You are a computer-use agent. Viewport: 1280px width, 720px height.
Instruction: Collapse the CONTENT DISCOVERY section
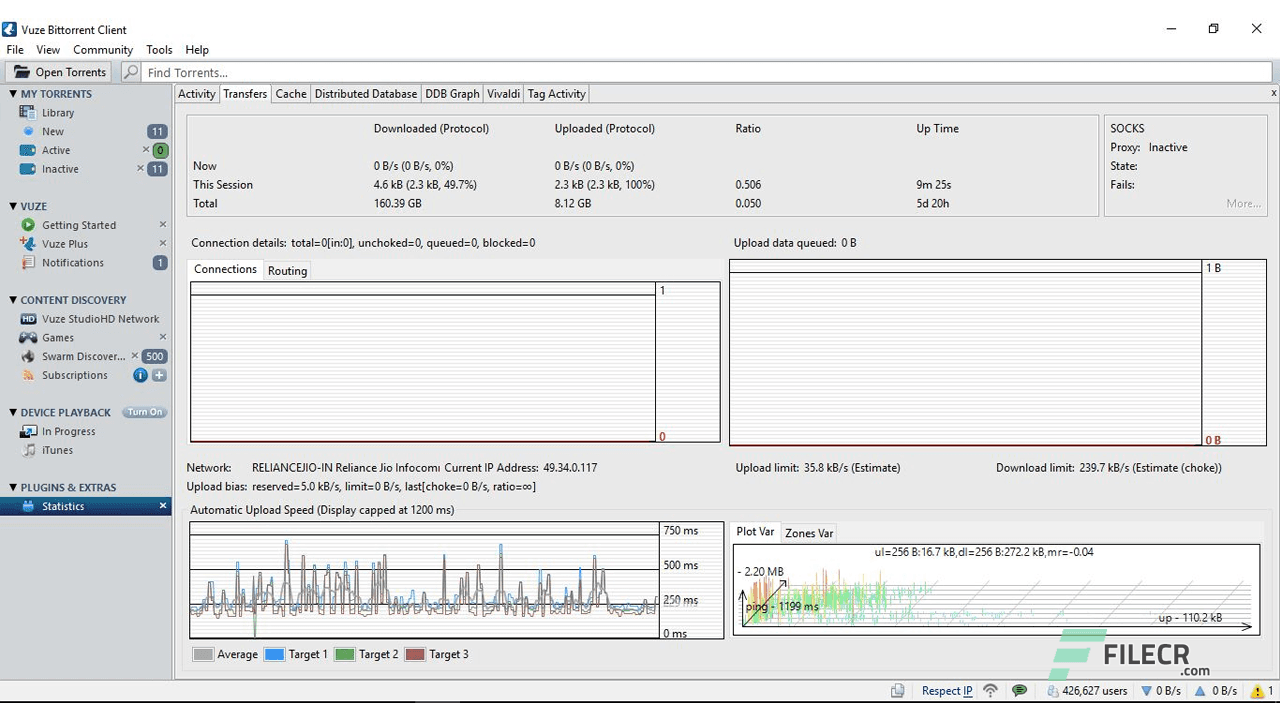point(11,300)
